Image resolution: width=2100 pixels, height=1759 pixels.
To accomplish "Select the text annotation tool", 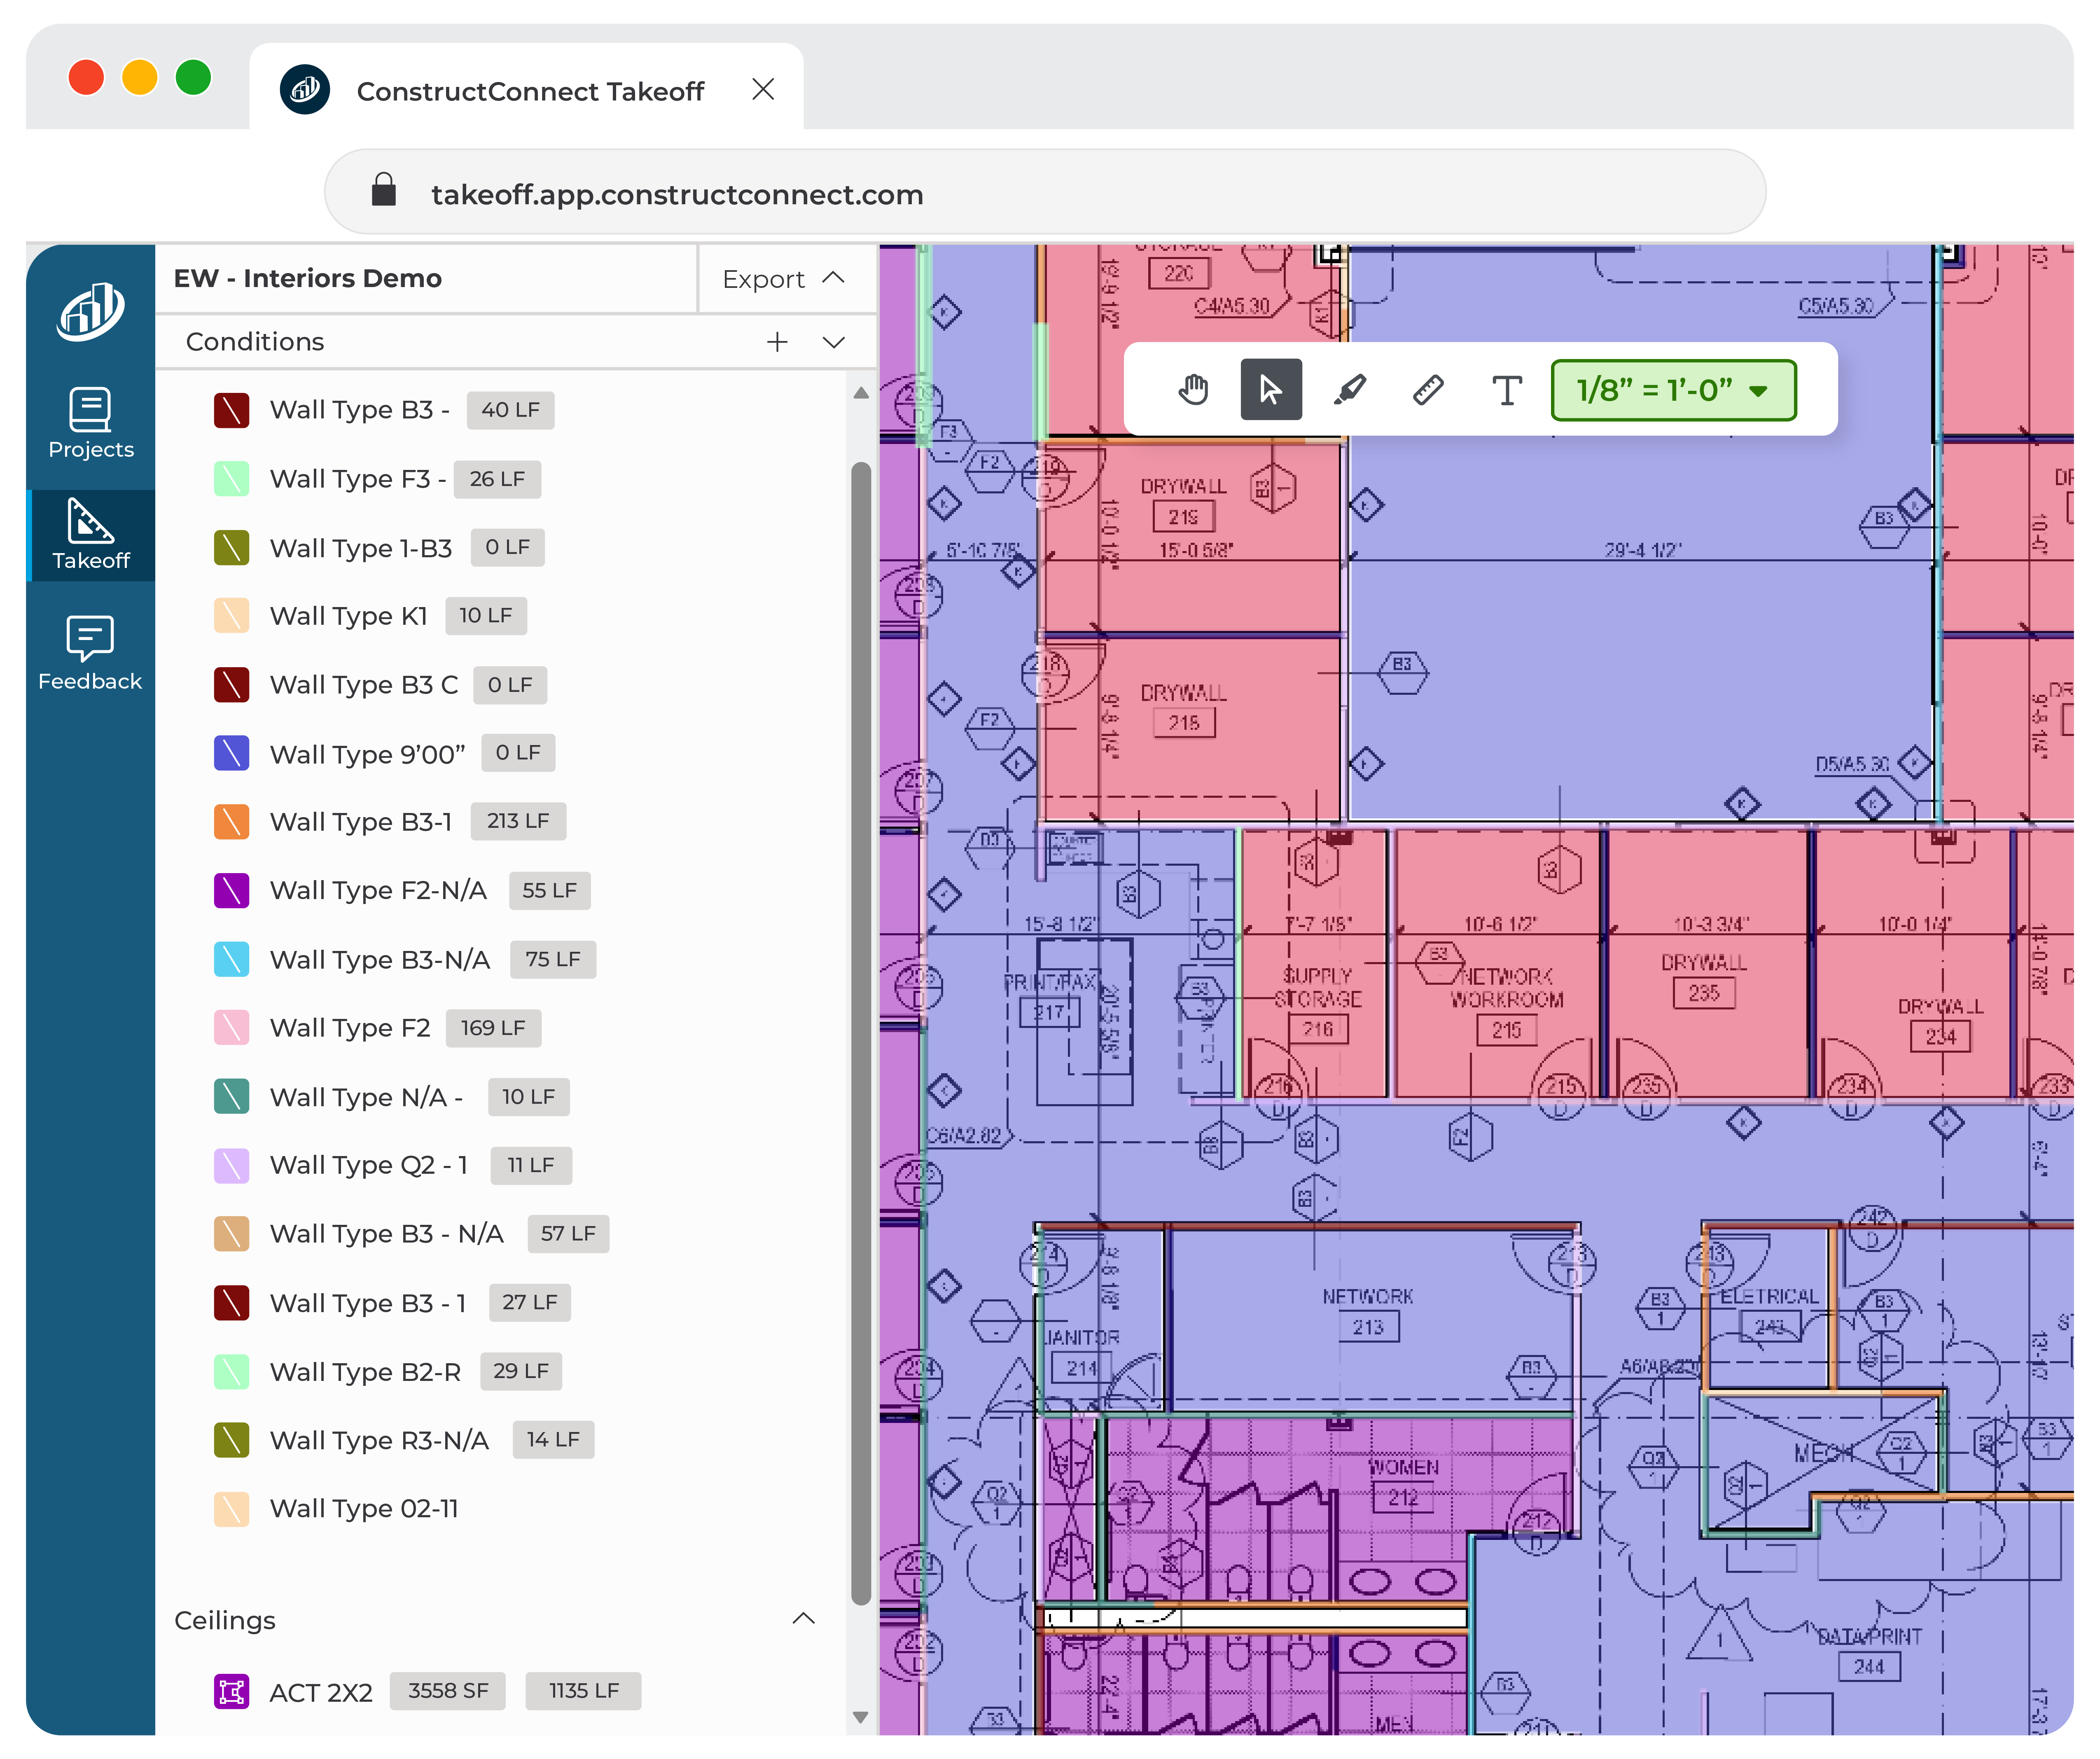I will click(x=1507, y=389).
